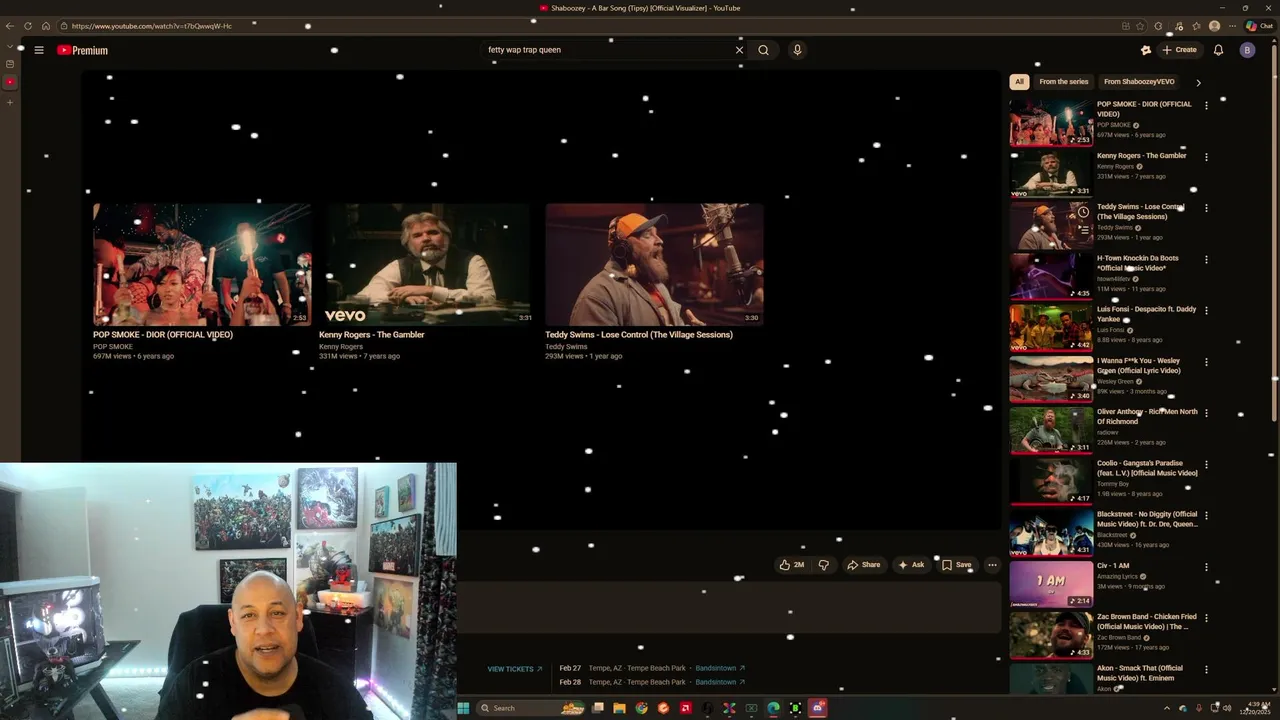Click the magnifier search button
This screenshot has width=1280, height=720.
pos(763,50)
